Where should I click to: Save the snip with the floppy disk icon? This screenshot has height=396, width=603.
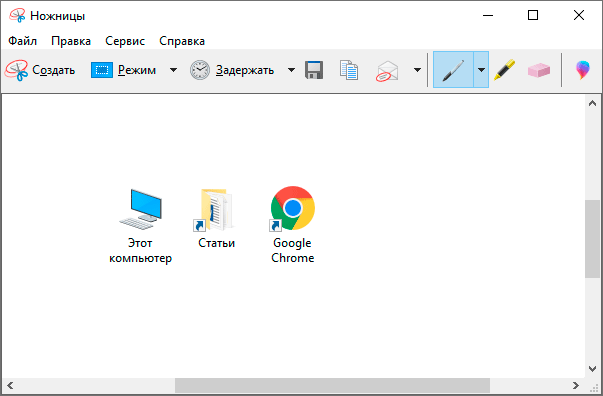tap(314, 70)
